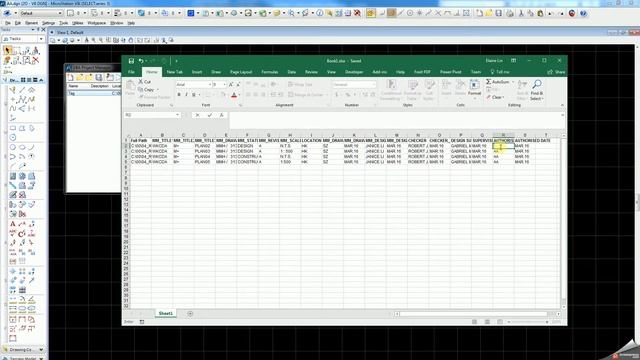Image resolution: width=640 pixels, height=360 pixels.
Task: Click the Excel Save icon in the title bar
Action: click(x=131, y=61)
